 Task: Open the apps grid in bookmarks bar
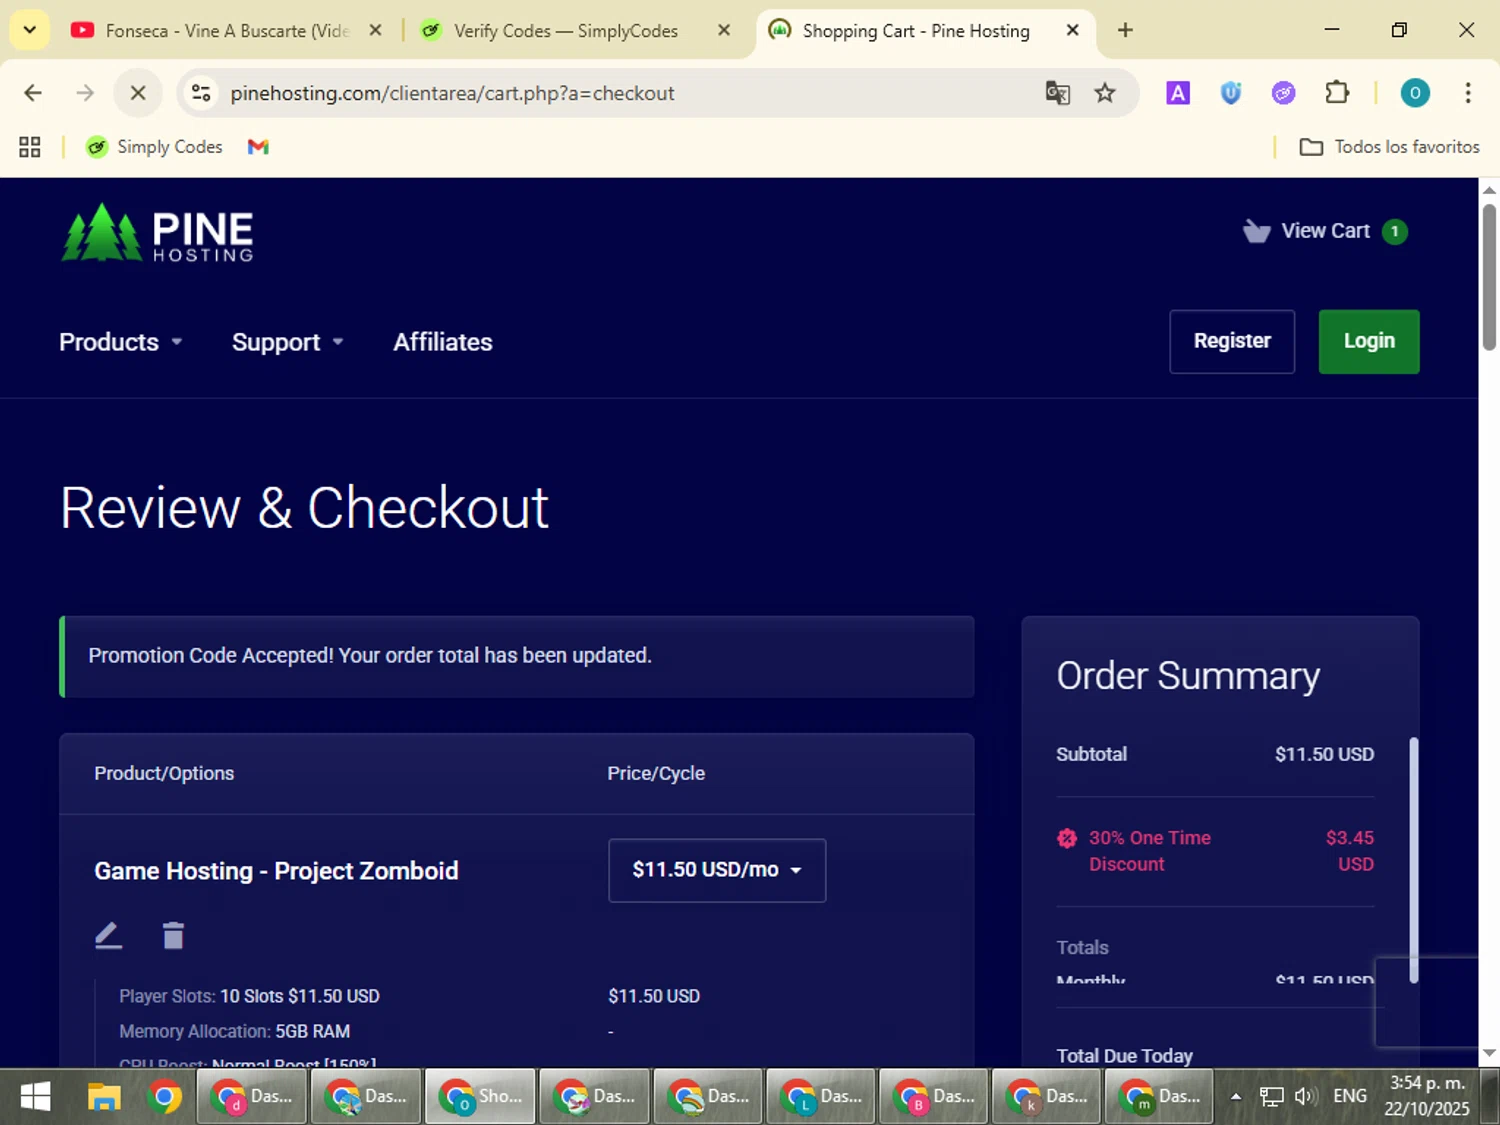[30, 147]
